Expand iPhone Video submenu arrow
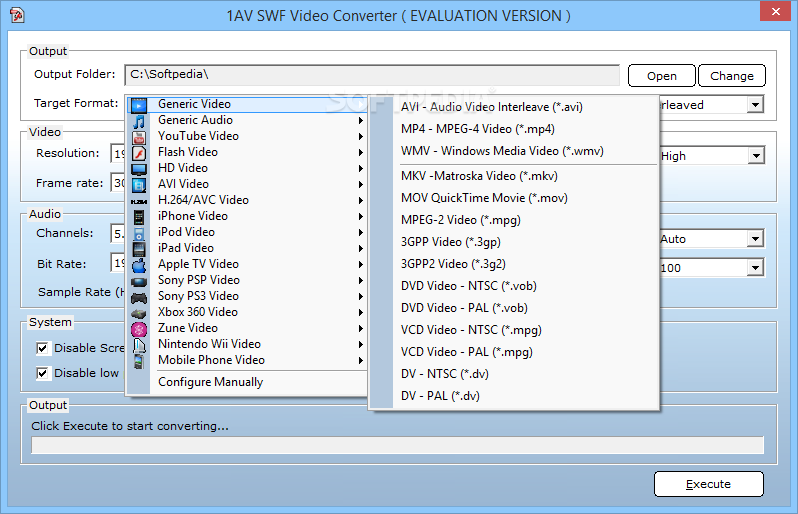This screenshot has width=798, height=514. pyautogui.click(x=360, y=216)
